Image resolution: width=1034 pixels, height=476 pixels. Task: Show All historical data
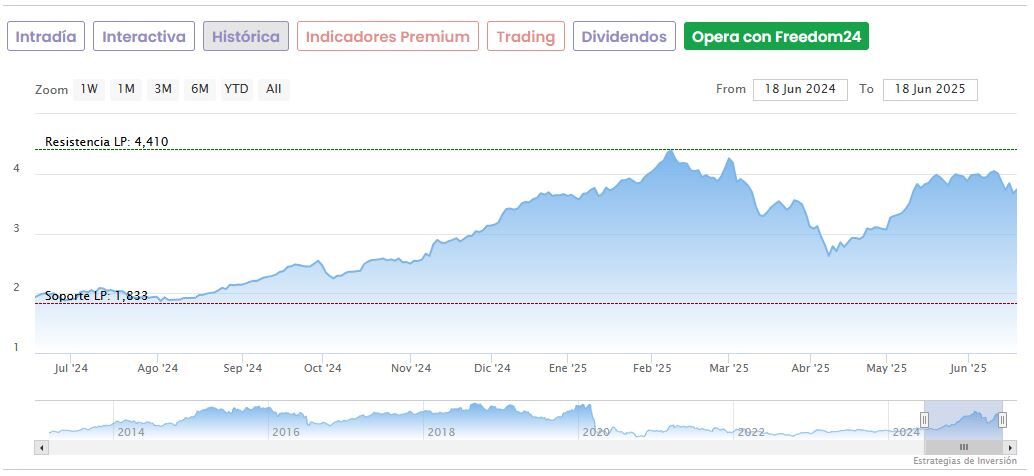point(273,89)
